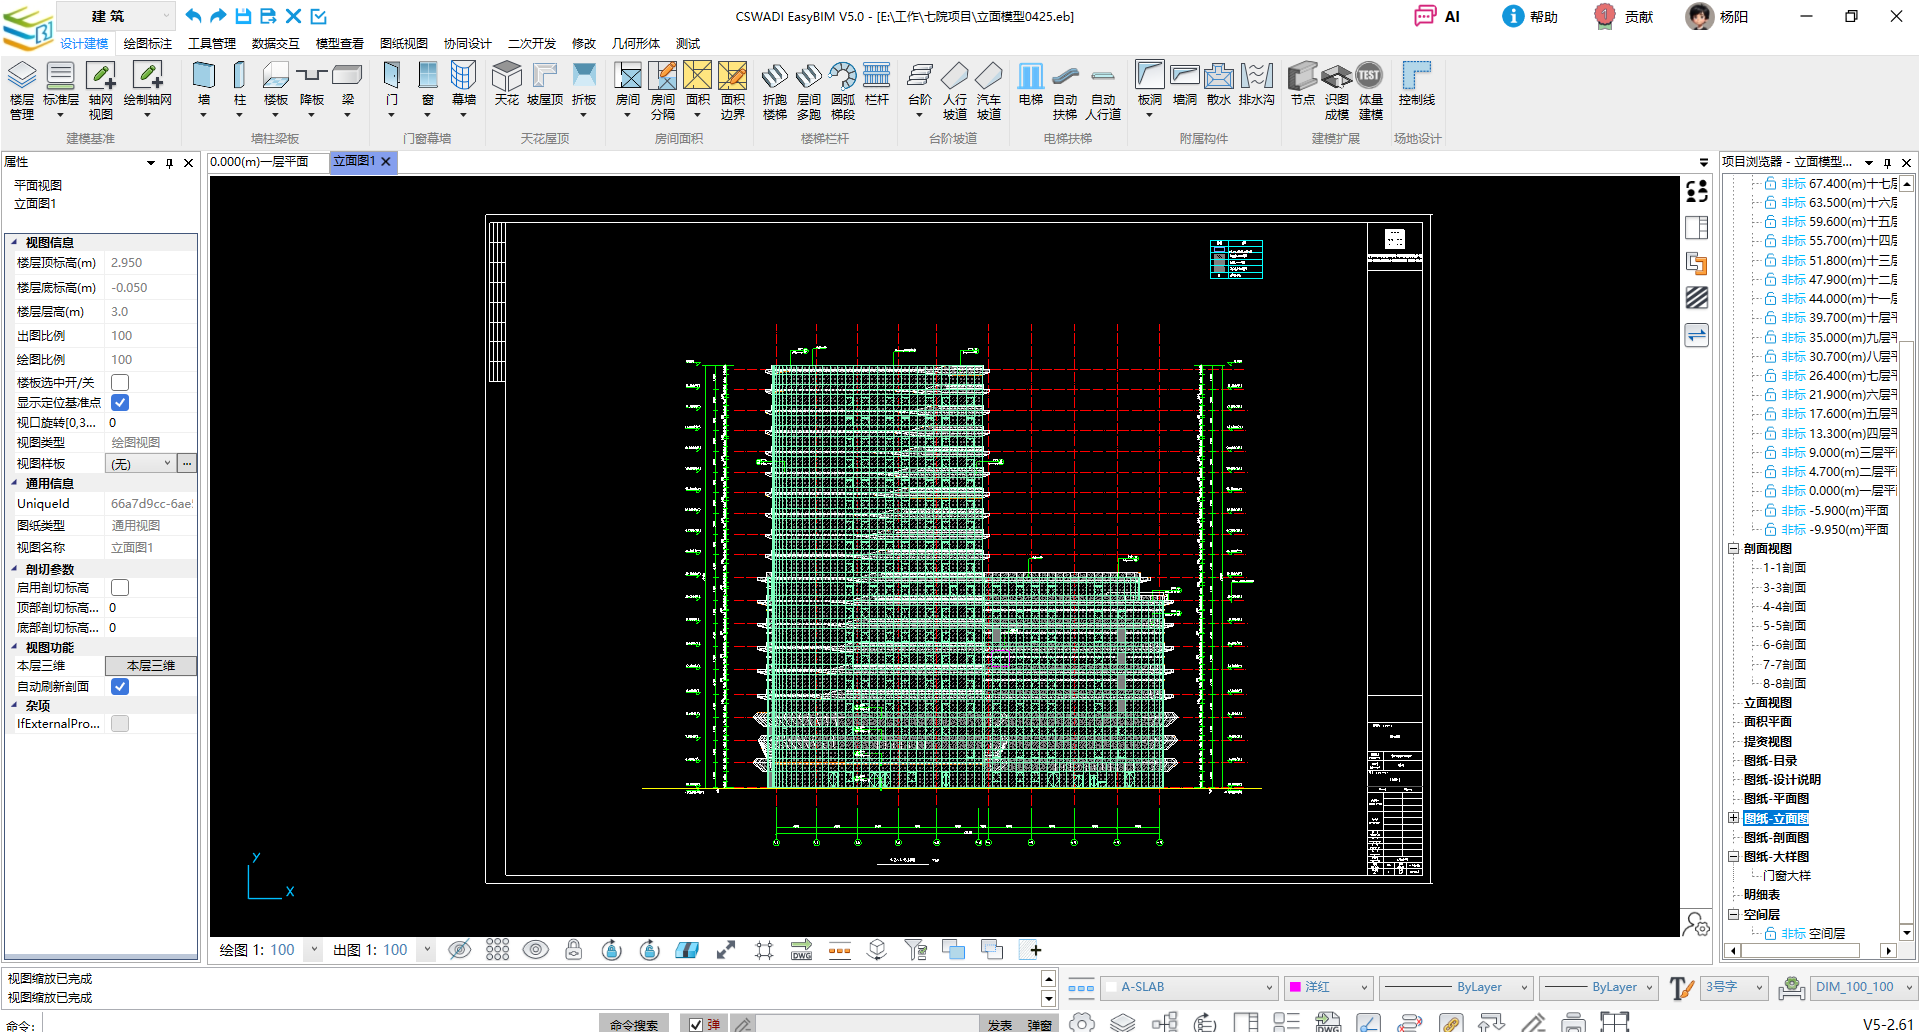Open the A-SLAB layer dropdown

[1190, 987]
